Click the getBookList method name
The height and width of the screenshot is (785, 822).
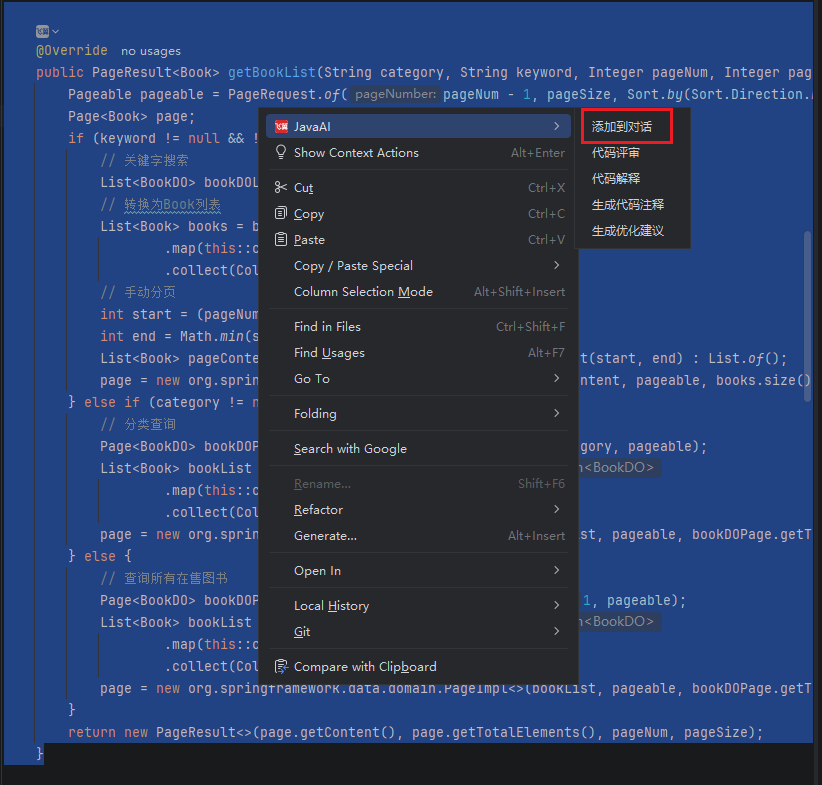pyautogui.click(x=272, y=72)
